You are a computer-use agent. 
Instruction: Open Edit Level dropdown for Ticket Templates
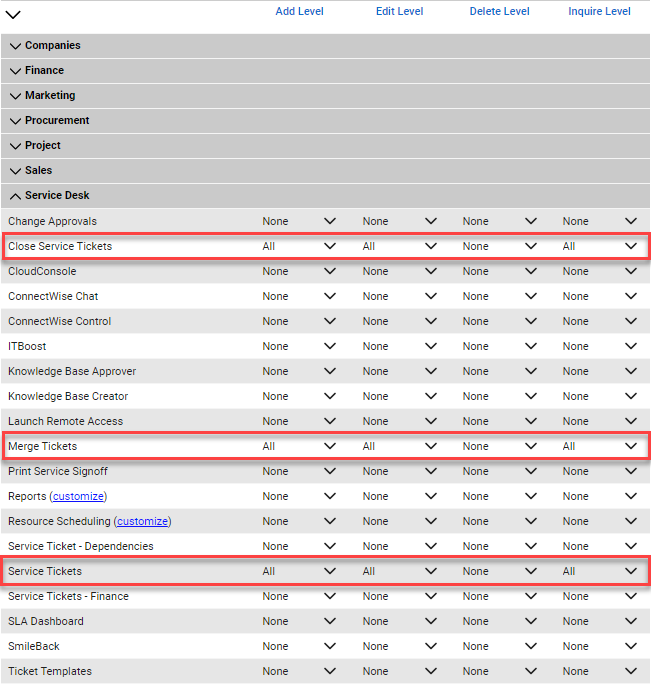(400, 671)
